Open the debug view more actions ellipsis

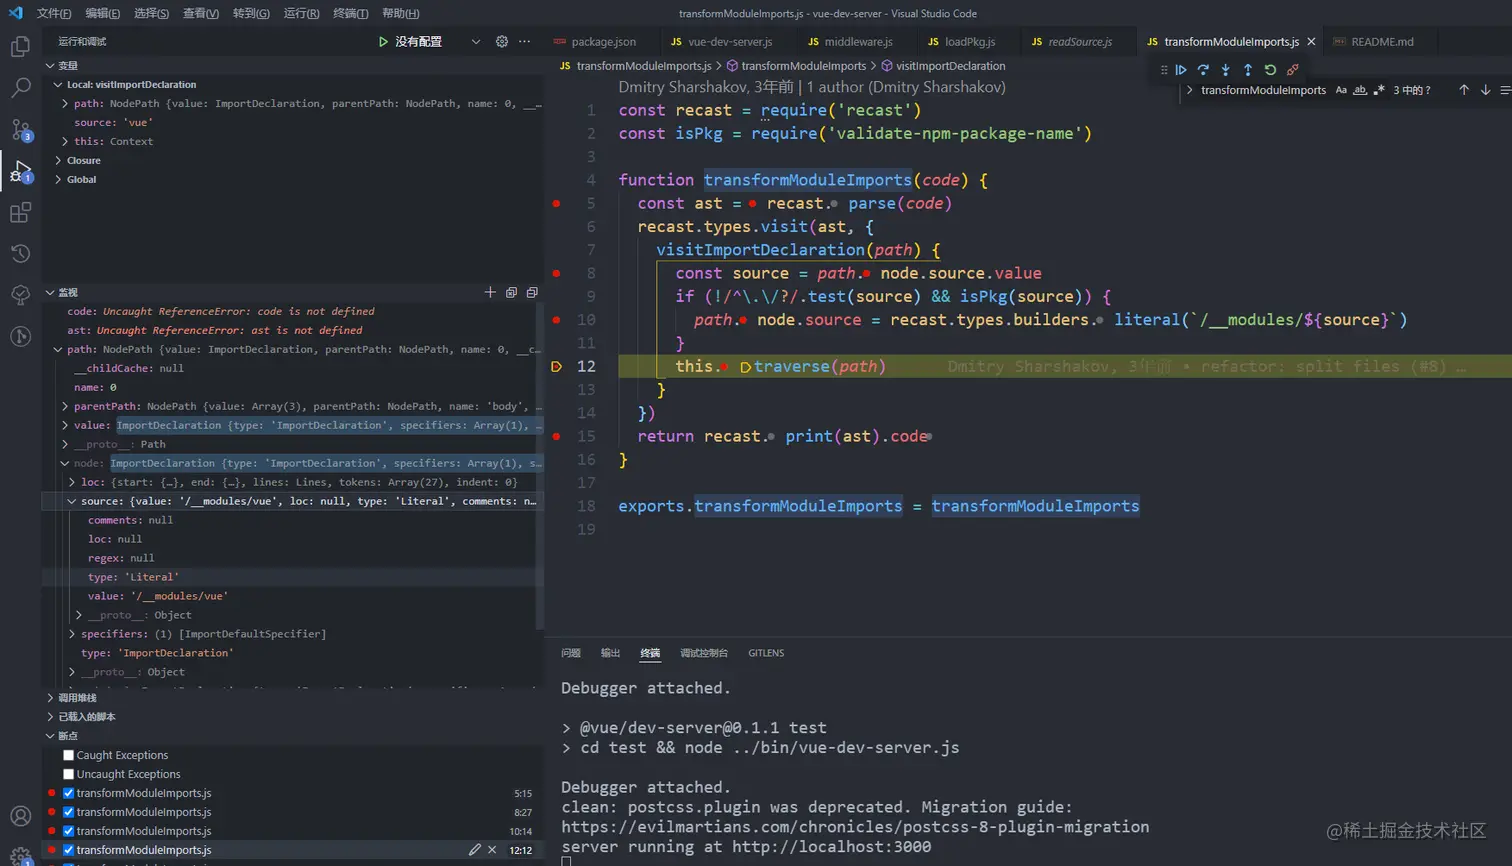[x=525, y=42]
